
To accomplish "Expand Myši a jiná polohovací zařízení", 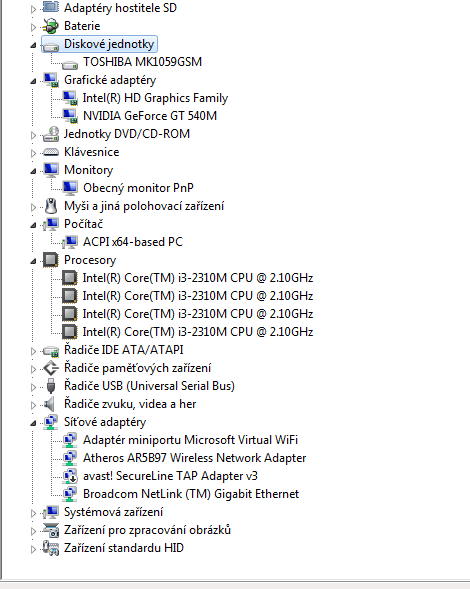I will point(33,207).
